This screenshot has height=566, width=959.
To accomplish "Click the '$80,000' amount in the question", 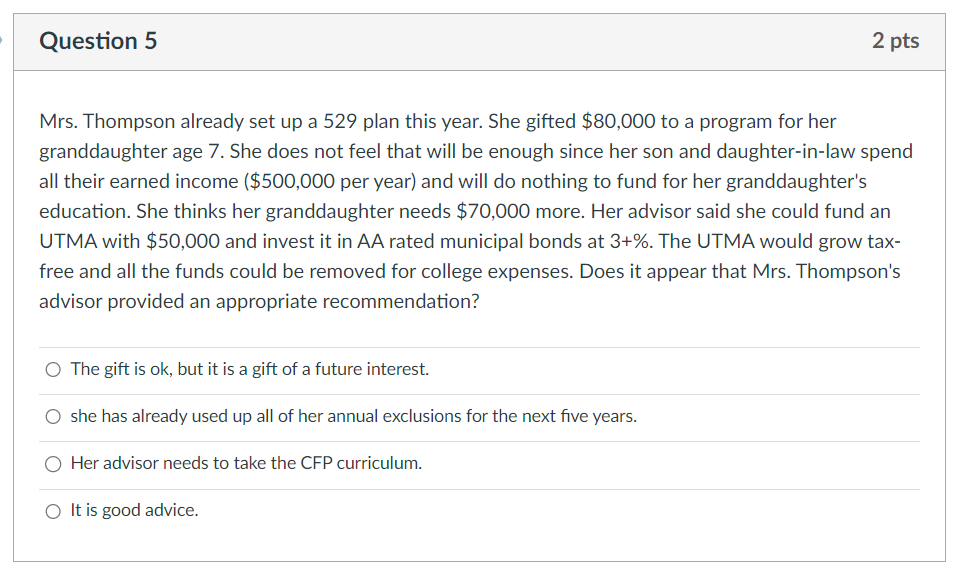I will (x=618, y=122).
